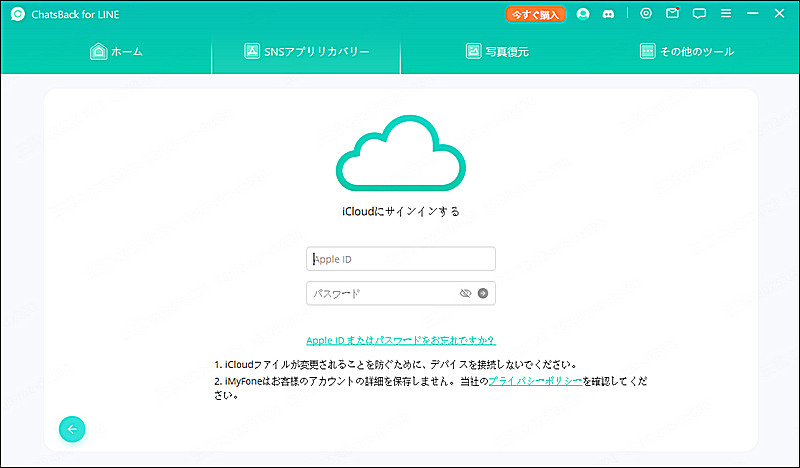Image resolution: width=800 pixels, height=468 pixels.
Task: Open the Discord community icon
Action: pyautogui.click(x=608, y=14)
